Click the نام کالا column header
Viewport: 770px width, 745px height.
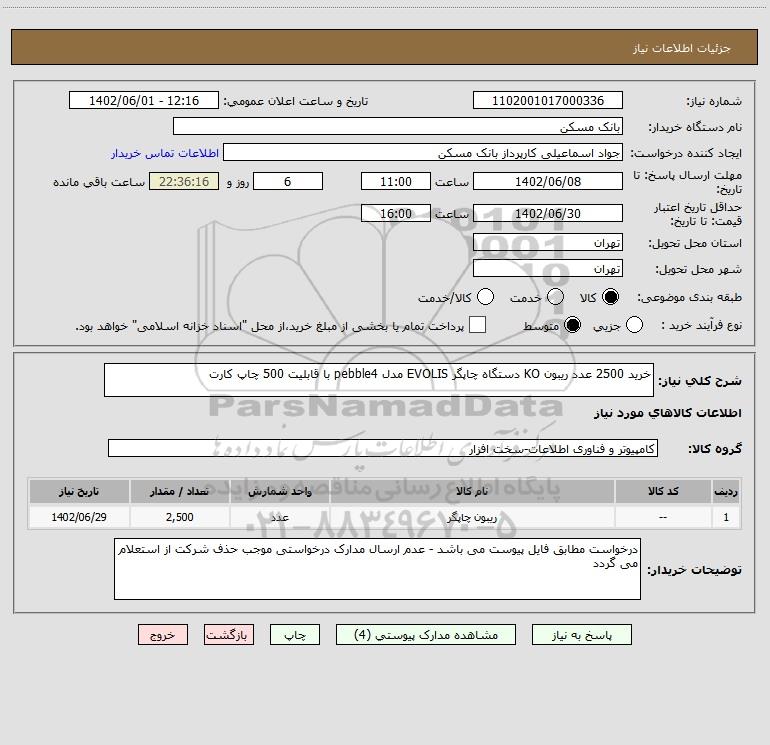coord(472,492)
